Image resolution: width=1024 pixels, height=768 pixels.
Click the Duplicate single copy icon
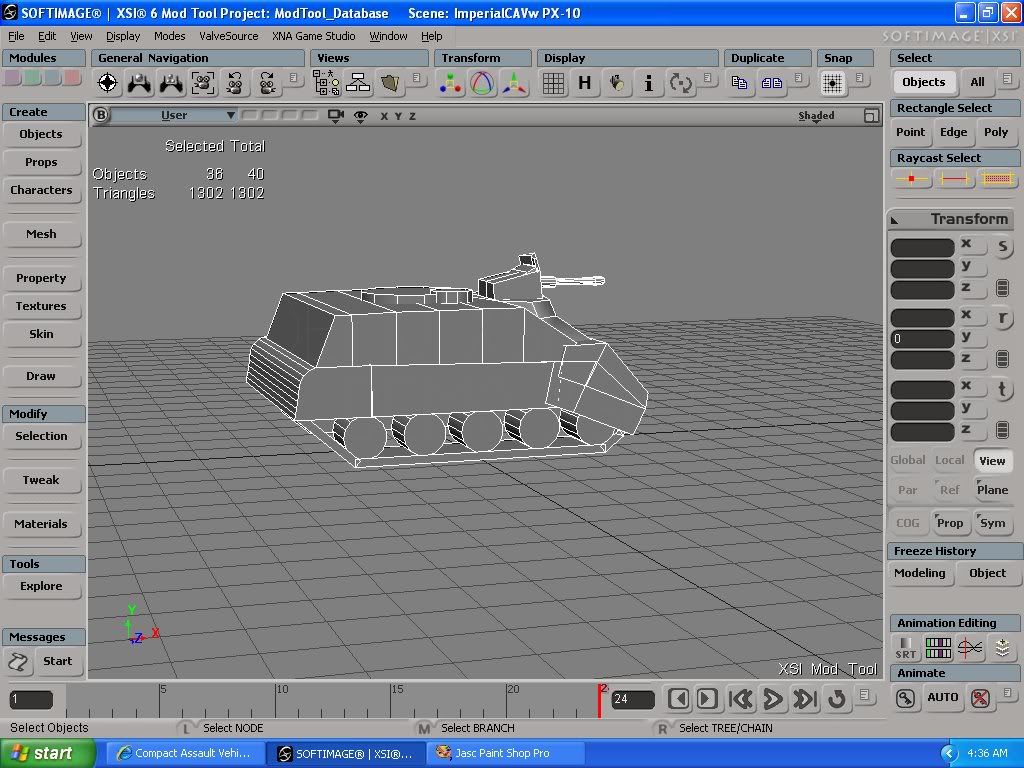tap(739, 83)
